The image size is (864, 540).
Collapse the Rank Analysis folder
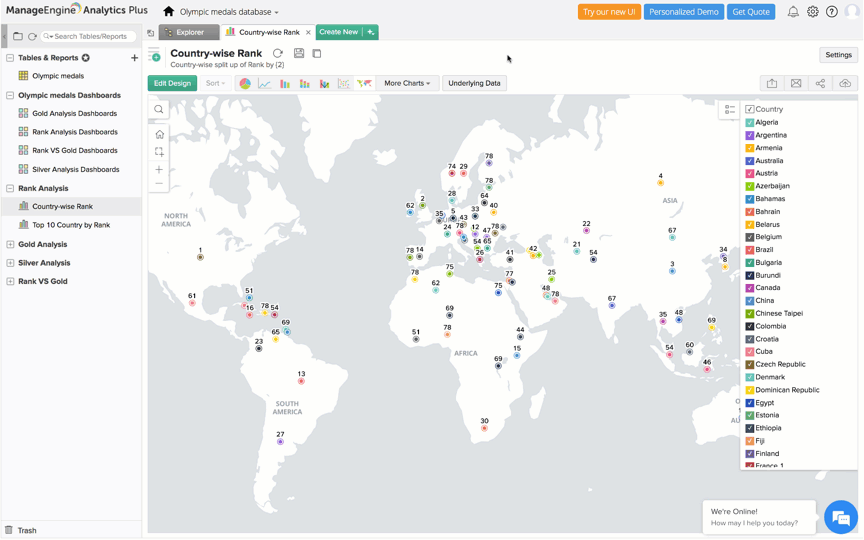click(10, 188)
